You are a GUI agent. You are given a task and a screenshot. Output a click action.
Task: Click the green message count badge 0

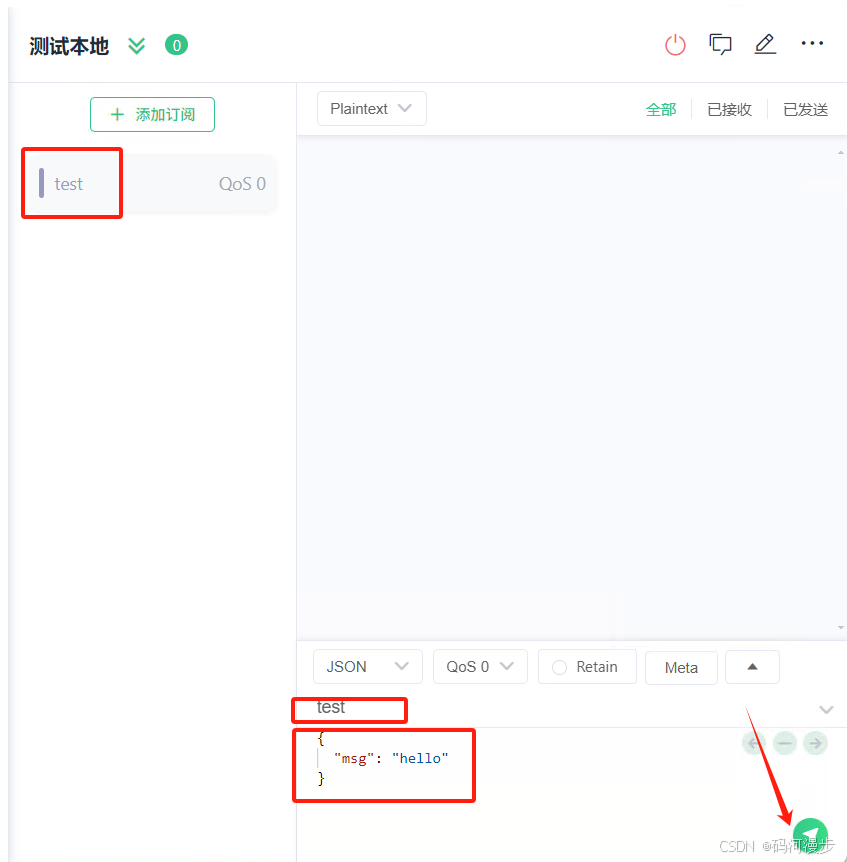click(x=176, y=45)
